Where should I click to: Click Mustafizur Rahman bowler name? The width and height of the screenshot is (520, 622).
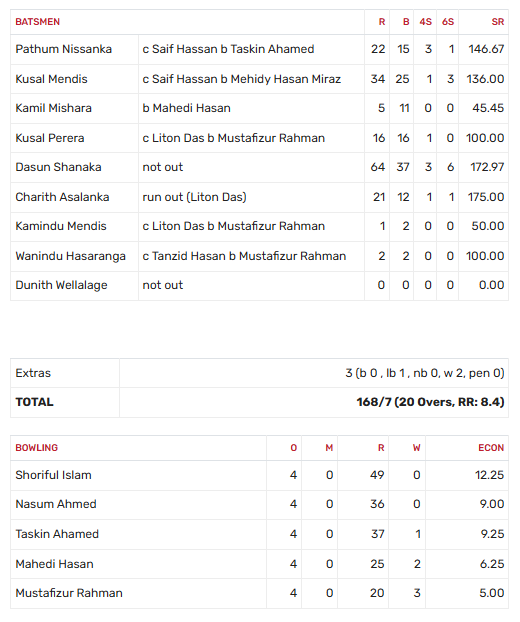click(69, 593)
